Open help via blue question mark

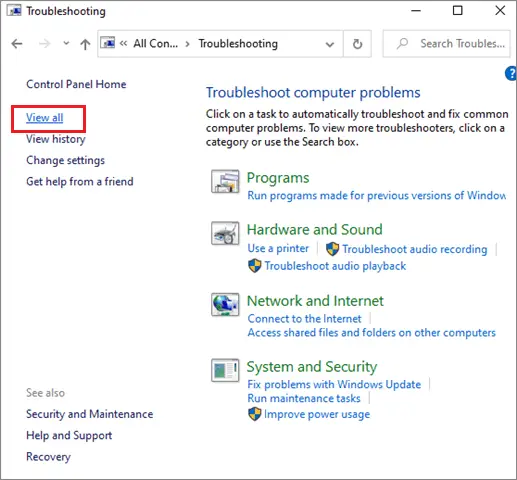(511, 73)
